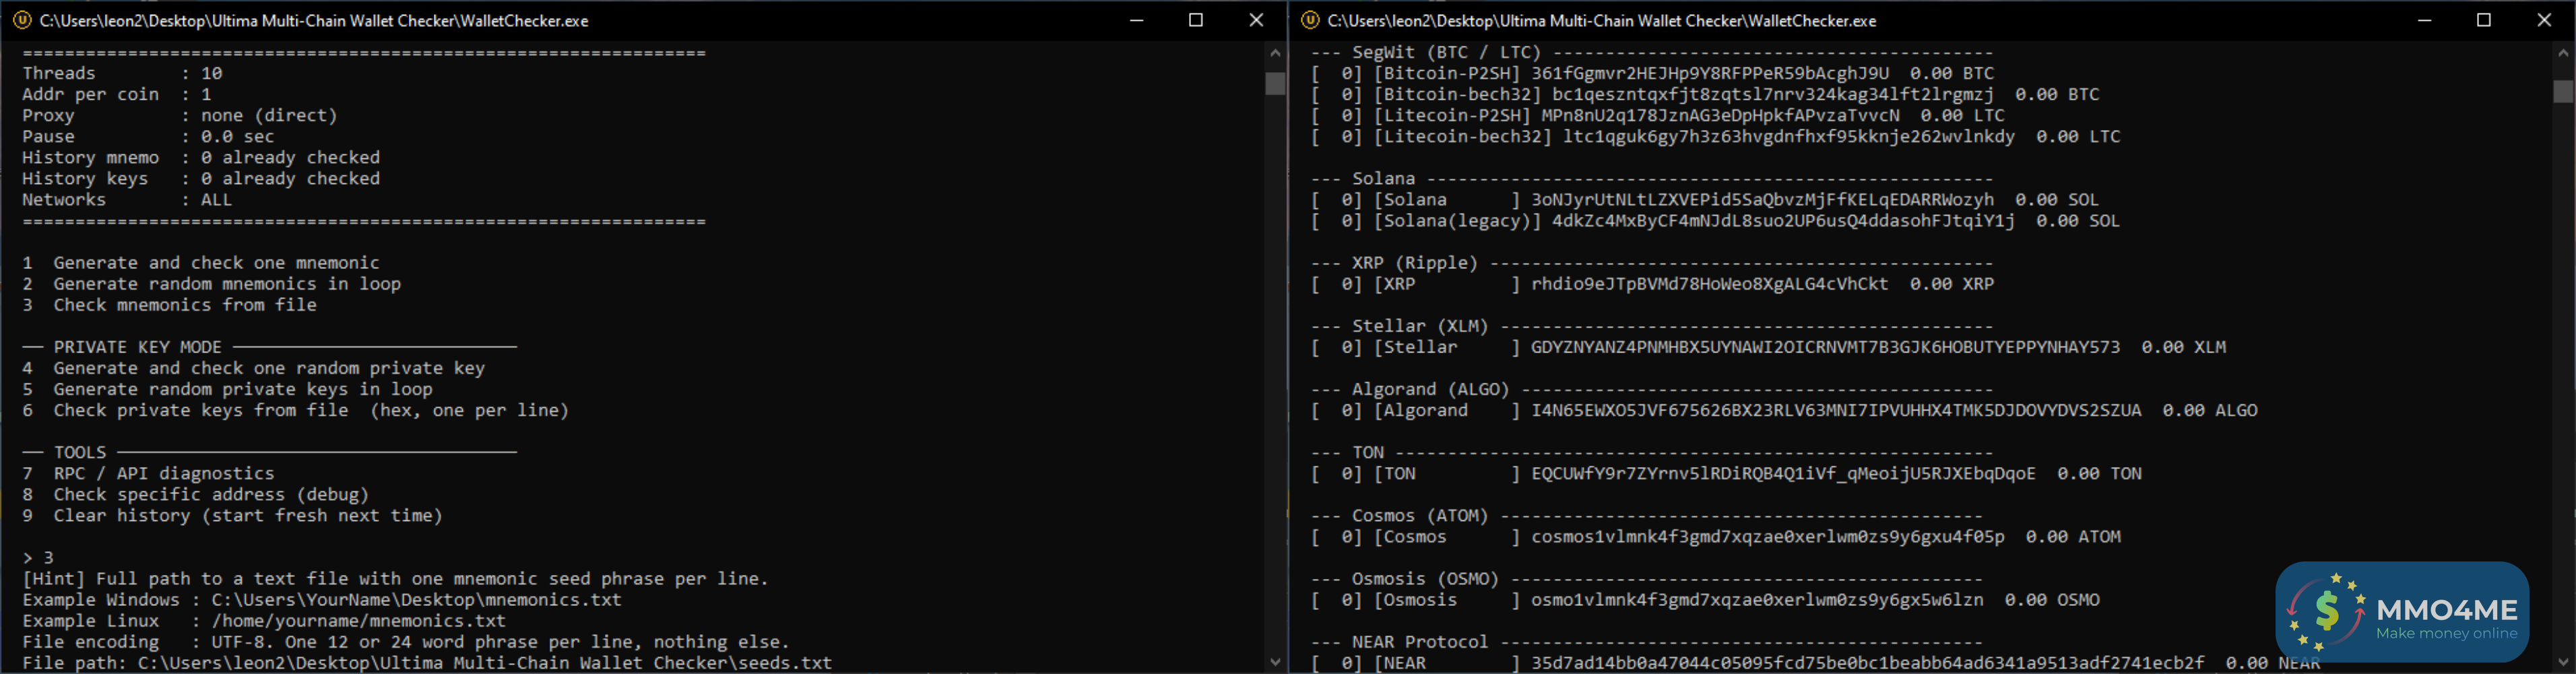Click the 'Pause : 0.0 sec' line

coord(148,136)
